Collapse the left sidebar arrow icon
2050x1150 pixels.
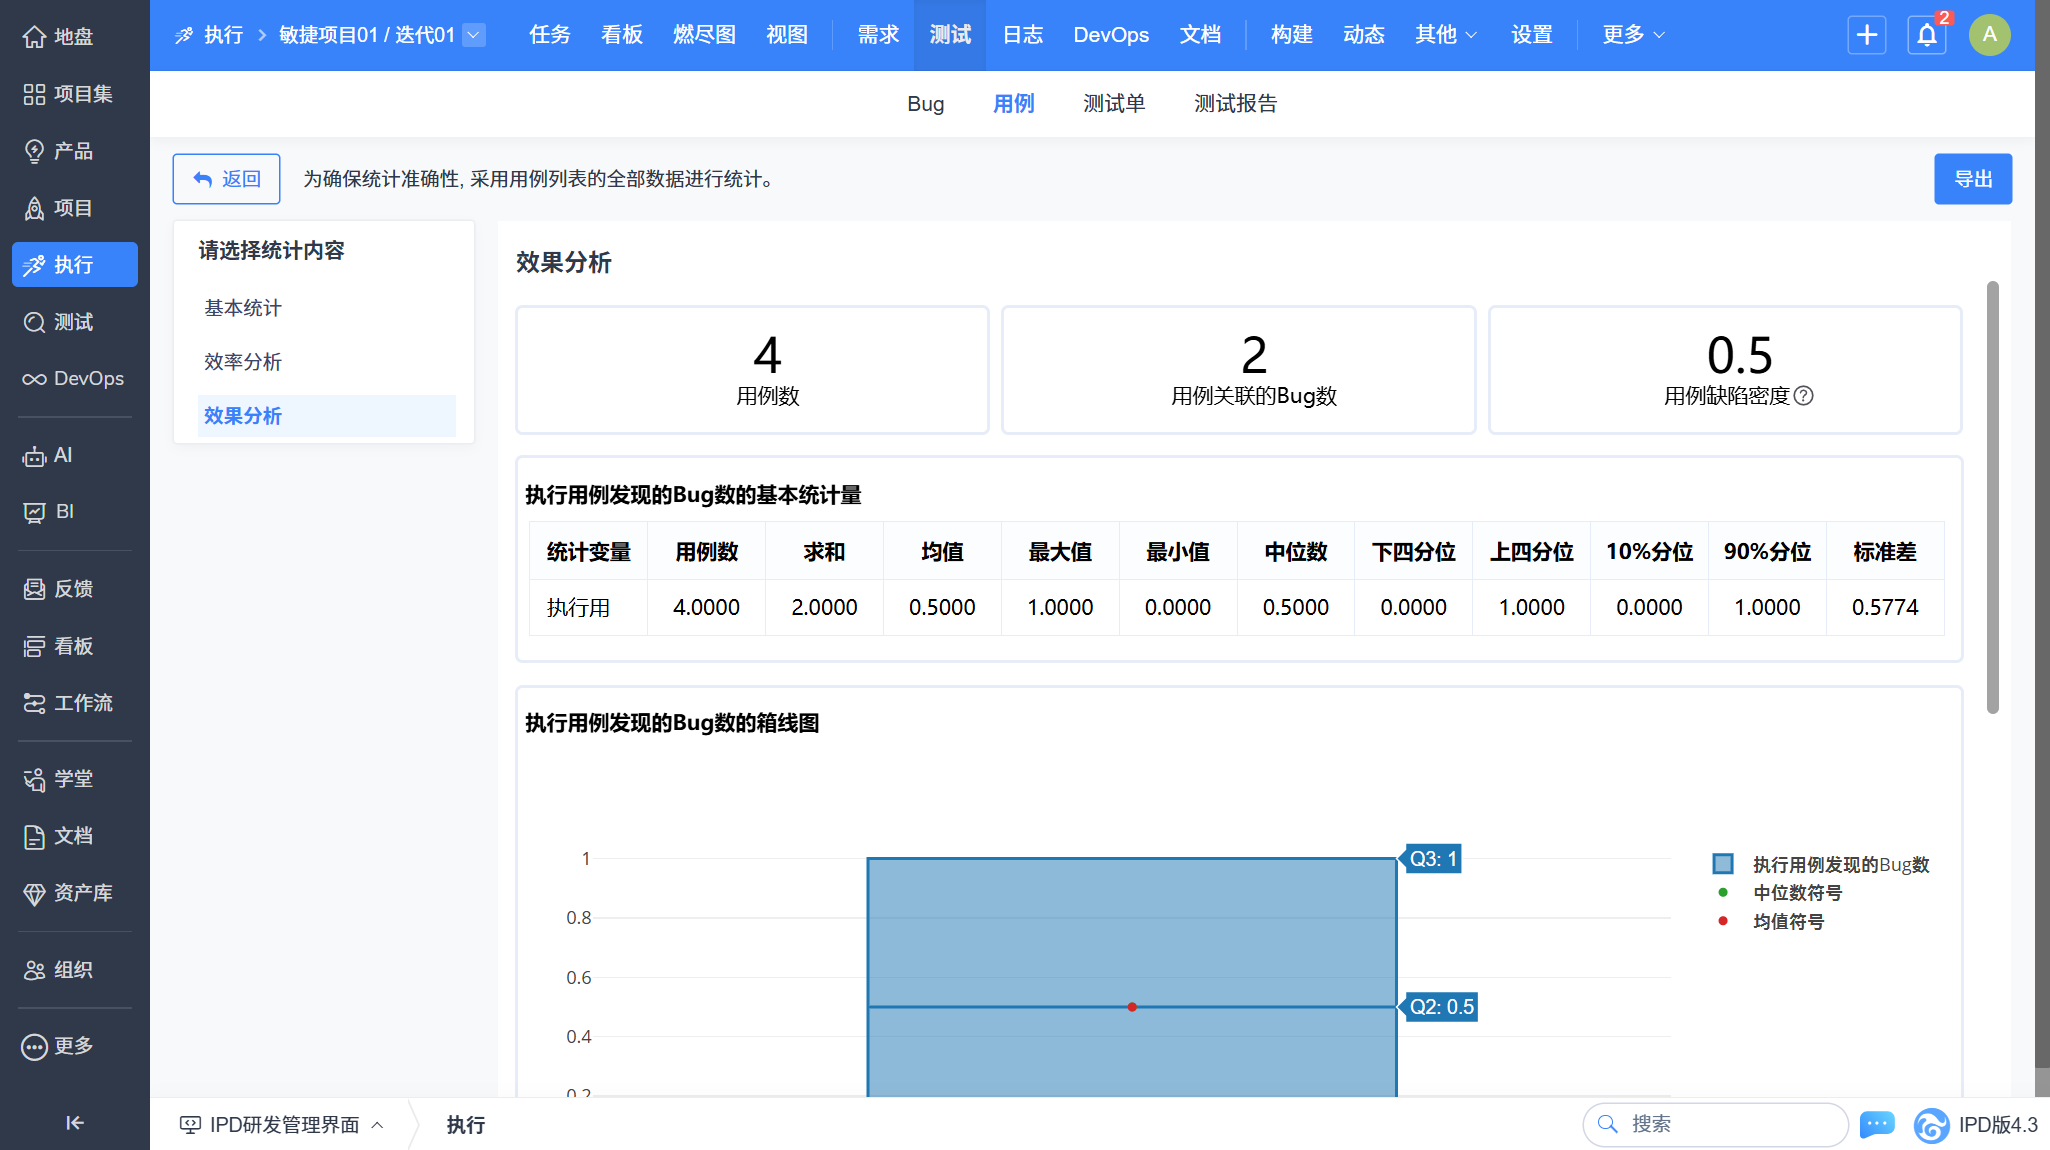(x=74, y=1122)
